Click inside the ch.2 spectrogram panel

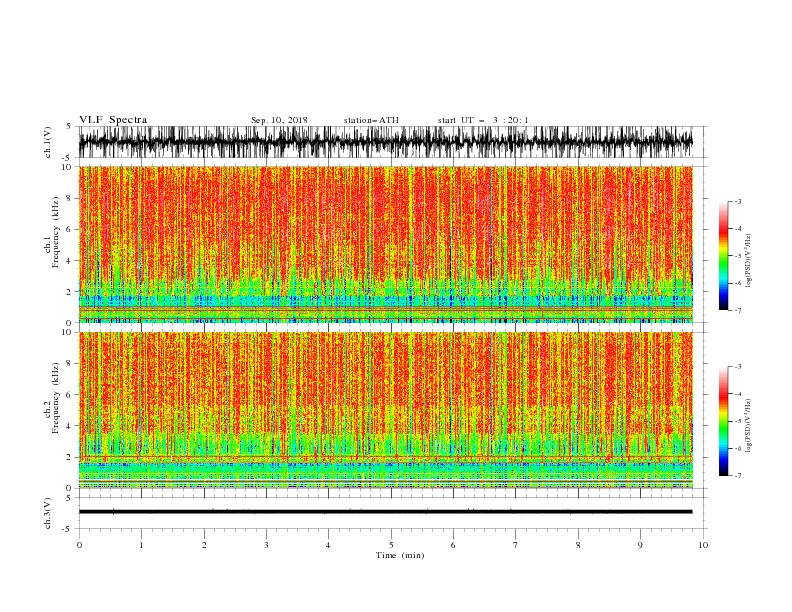(385, 410)
